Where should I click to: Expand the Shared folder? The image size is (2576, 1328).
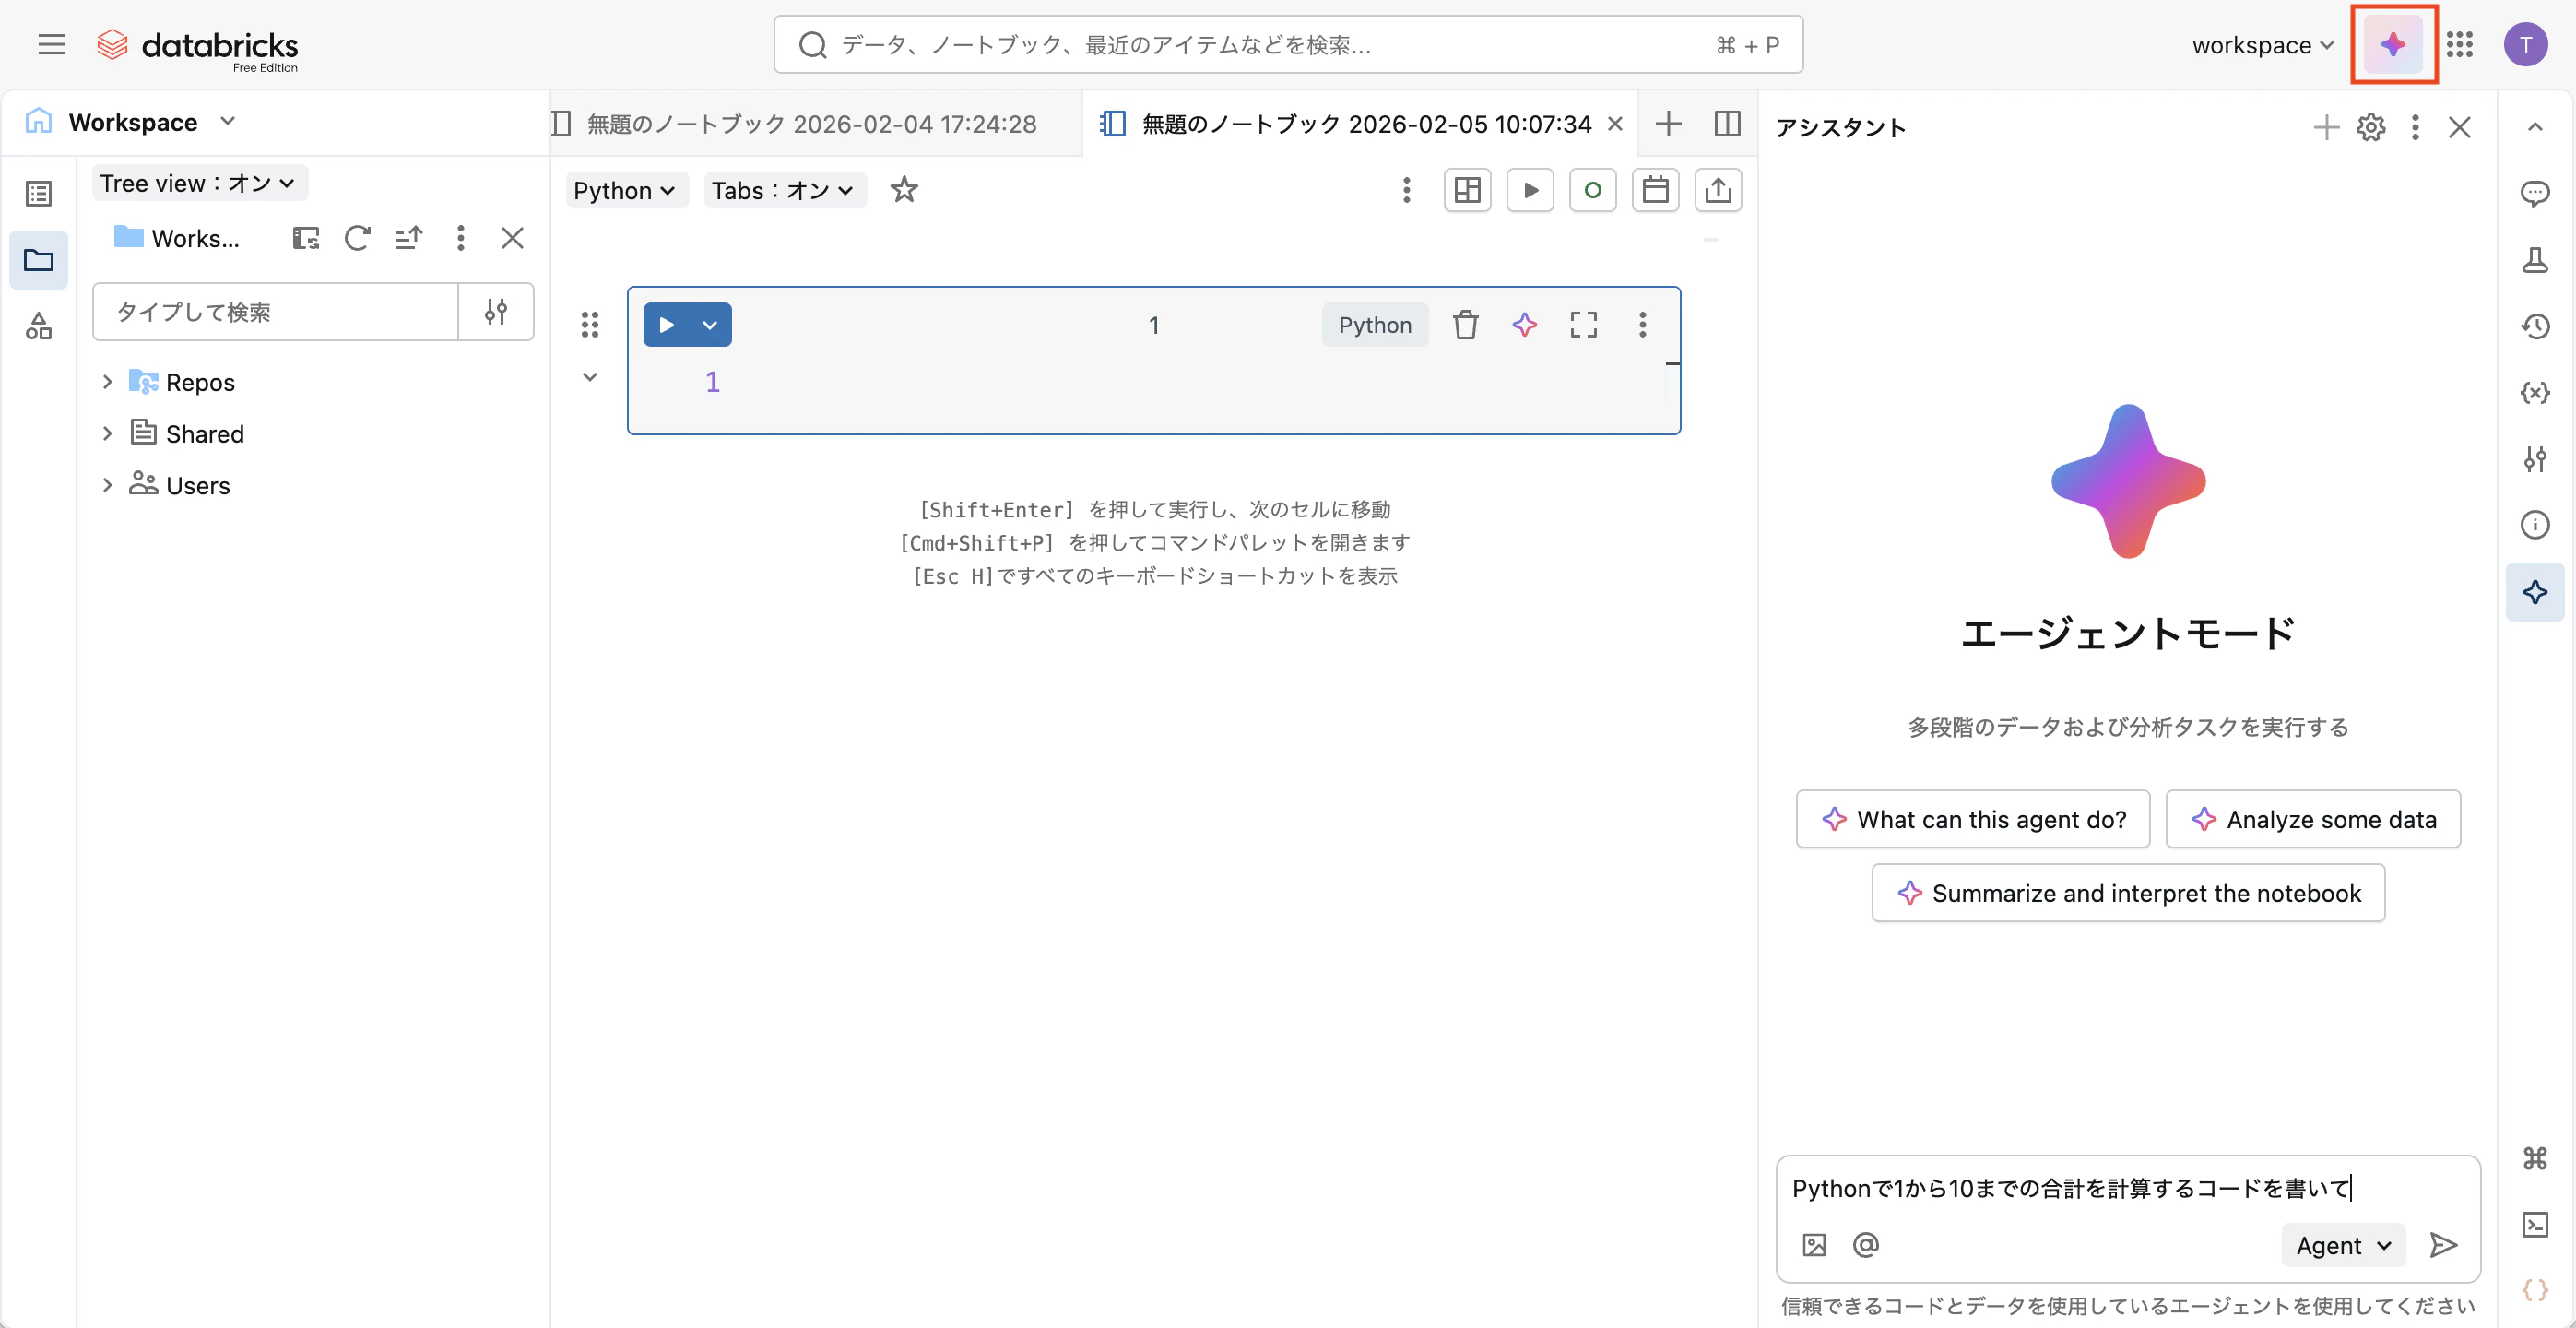108,433
